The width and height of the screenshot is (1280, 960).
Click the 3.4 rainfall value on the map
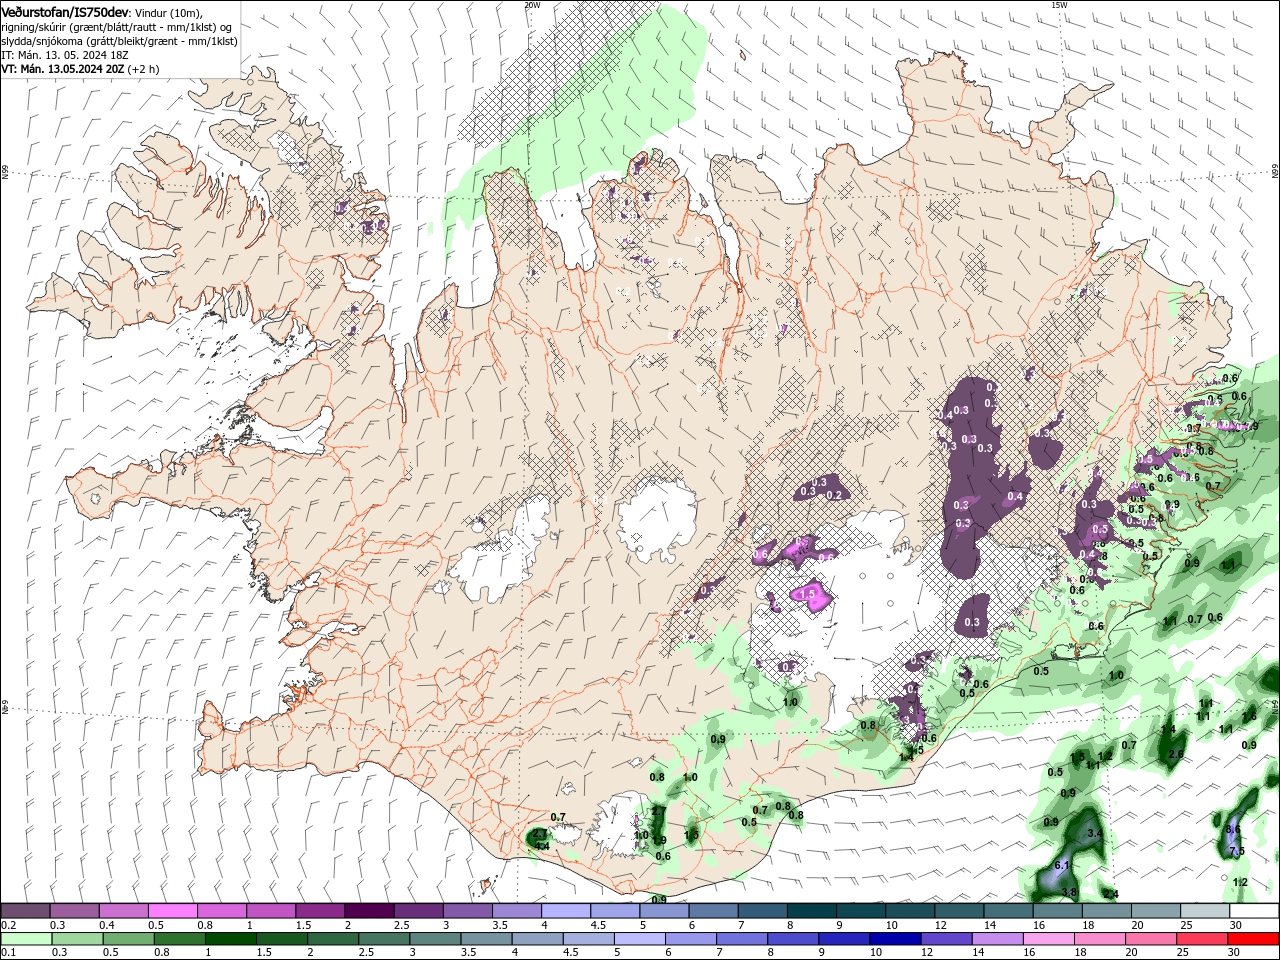click(x=1095, y=833)
